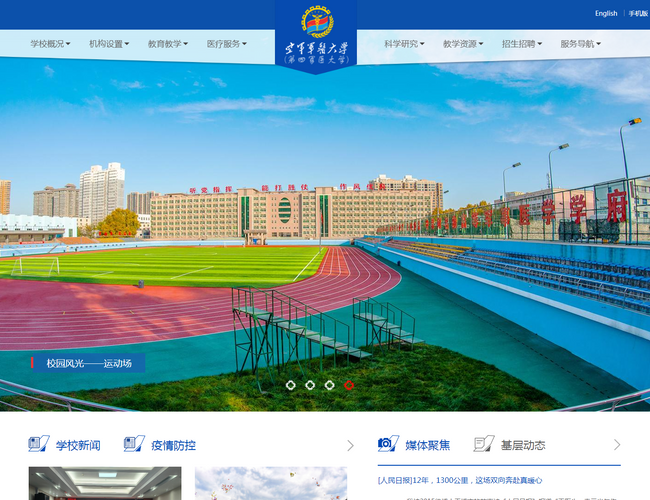Click the university emblem logo

pyautogui.click(x=317, y=22)
